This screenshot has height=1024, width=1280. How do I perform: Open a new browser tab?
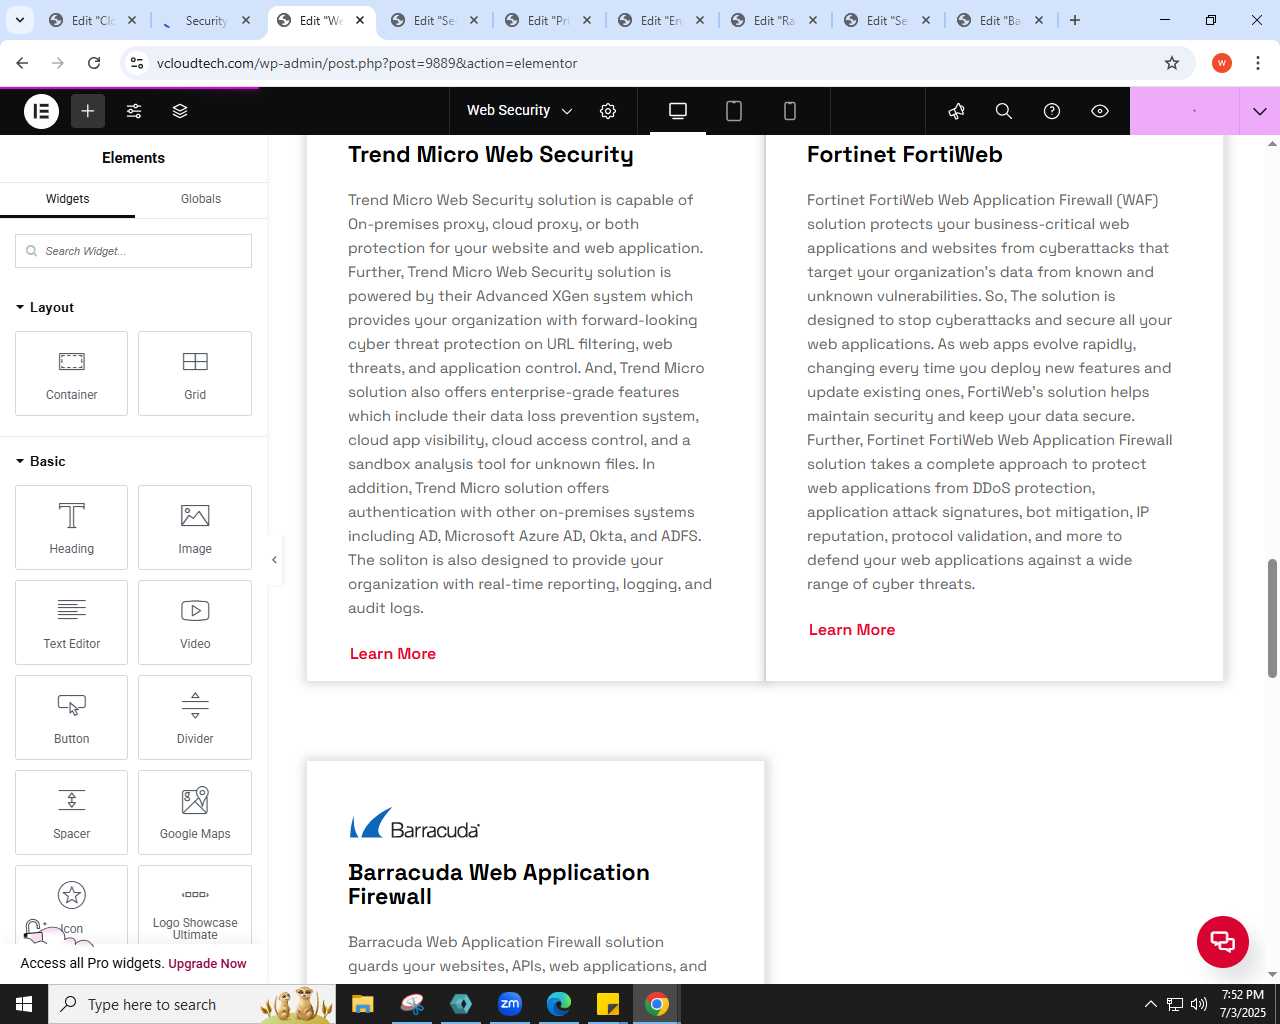tap(1075, 20)
